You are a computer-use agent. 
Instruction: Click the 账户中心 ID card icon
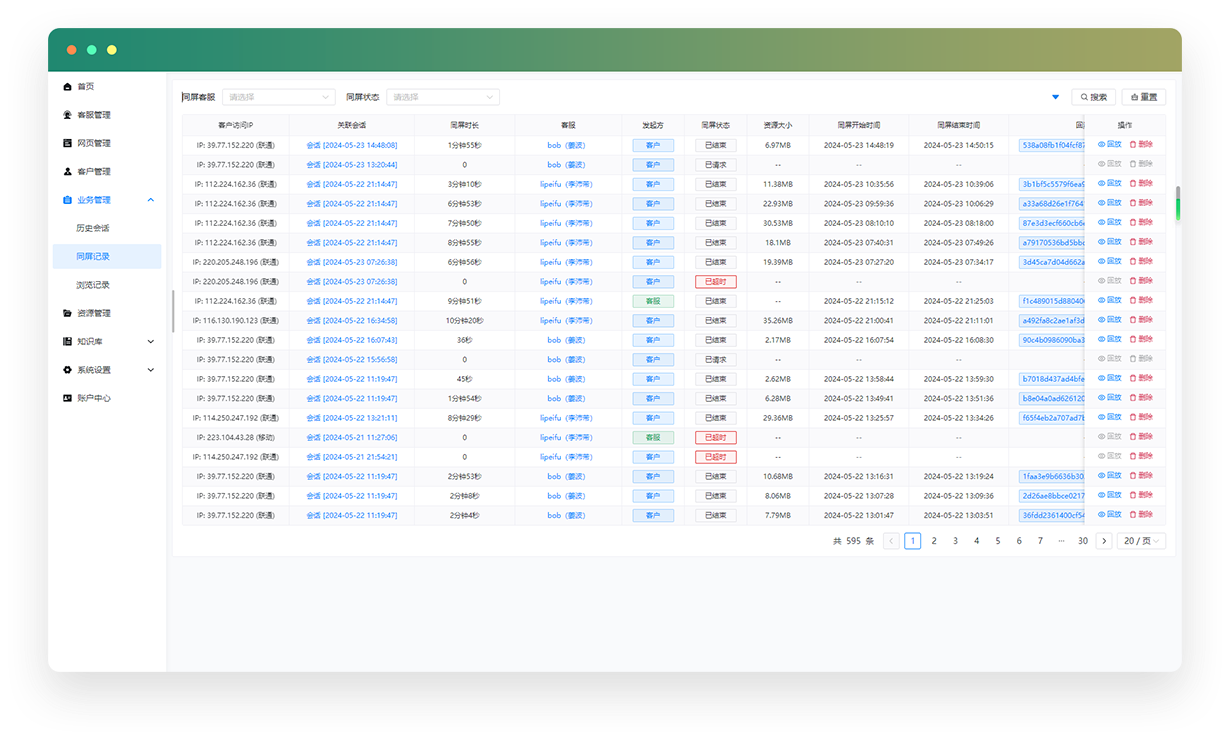coord(67,398)
